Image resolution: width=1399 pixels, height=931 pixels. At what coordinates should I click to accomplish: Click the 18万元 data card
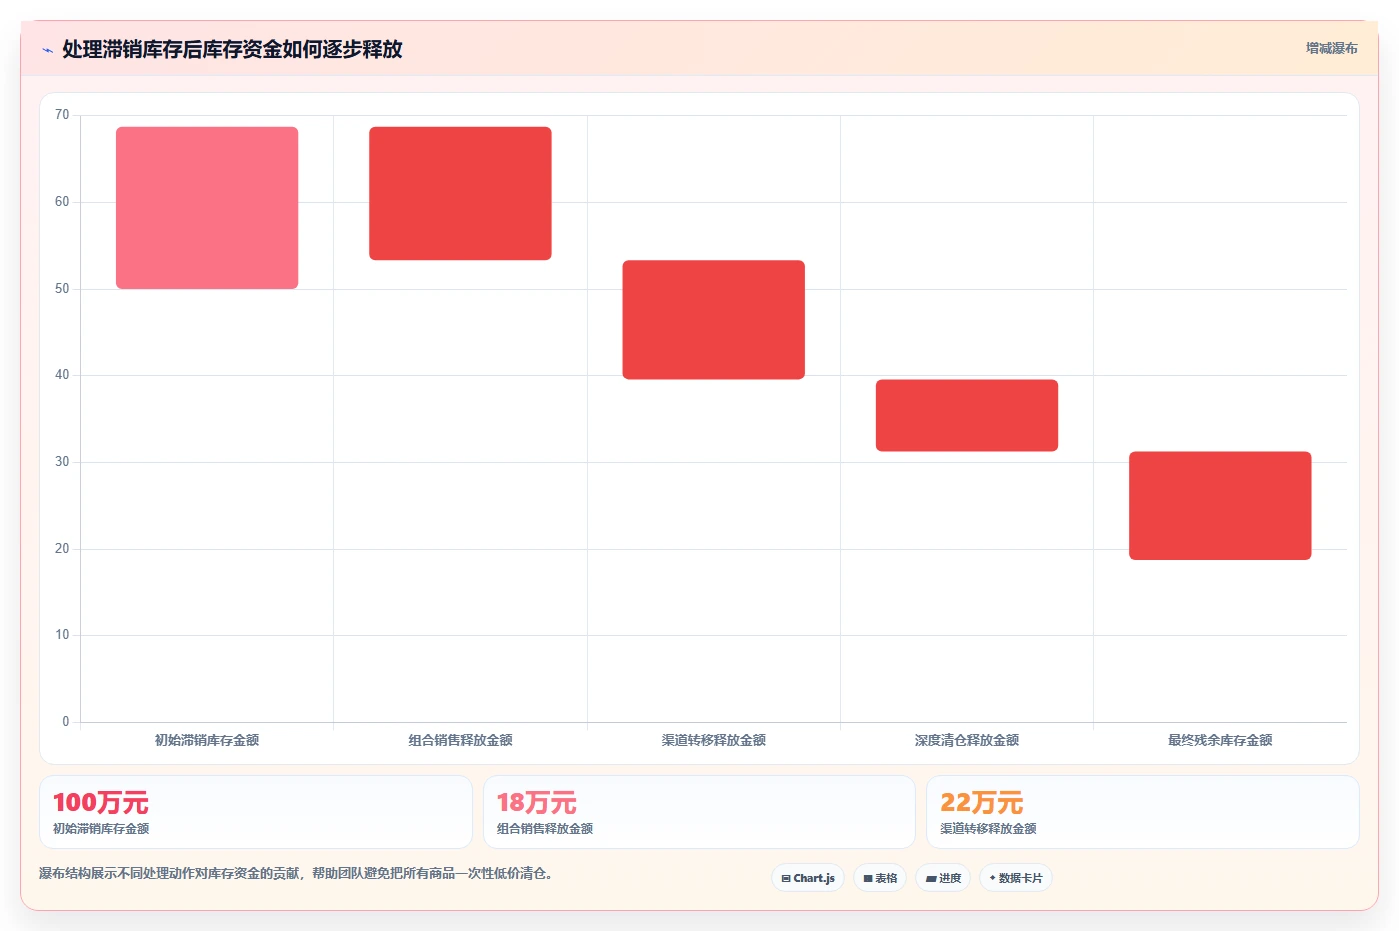[699, 812]
